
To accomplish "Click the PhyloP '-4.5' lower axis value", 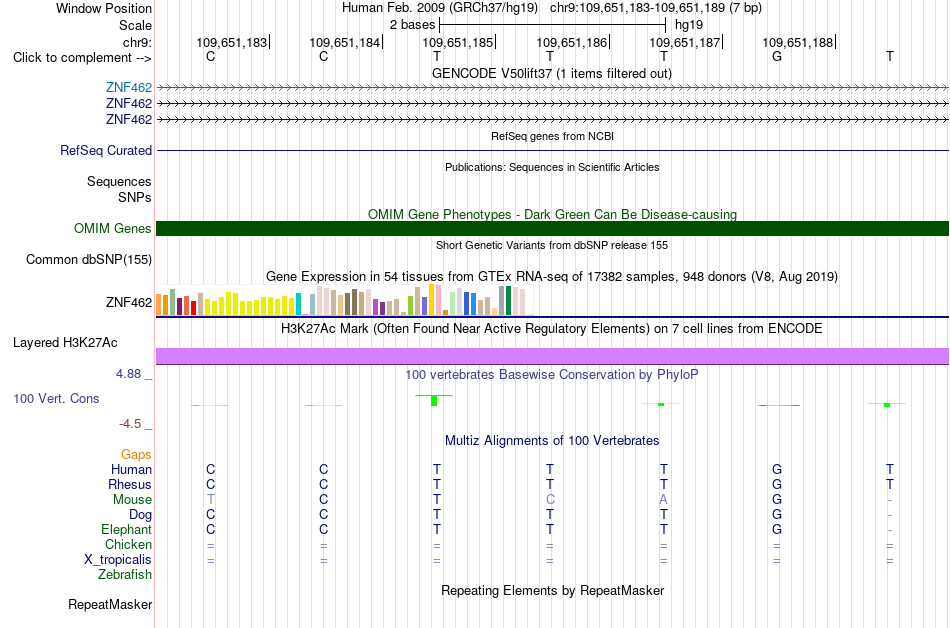I will pos(130,424).
